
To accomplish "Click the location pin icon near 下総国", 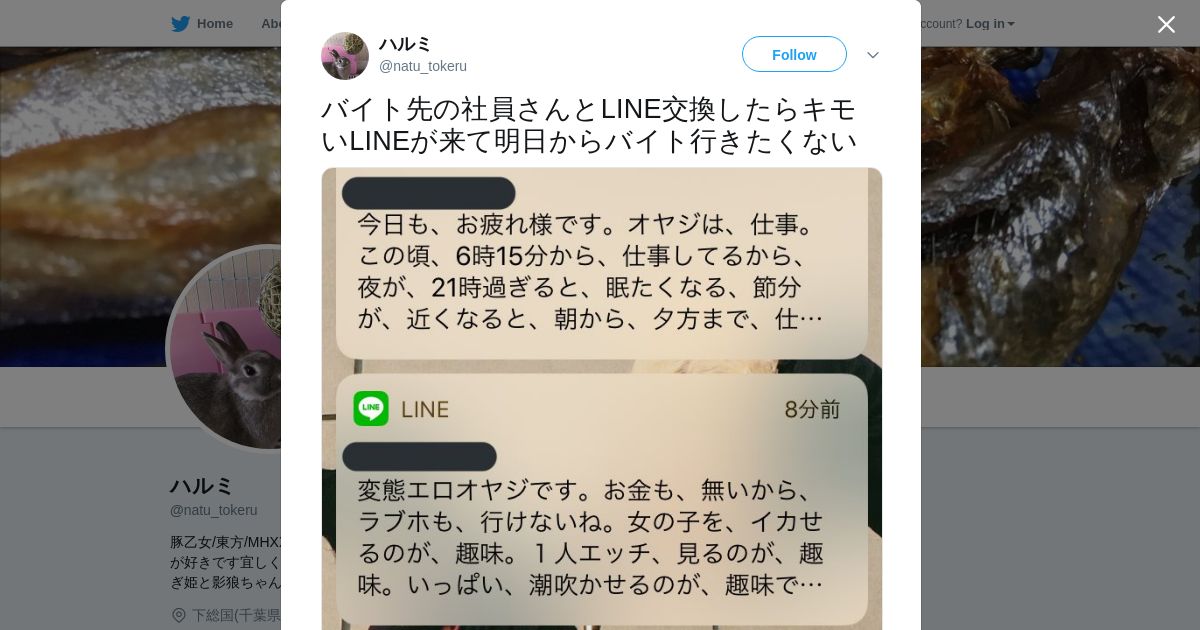I will 179,615.
